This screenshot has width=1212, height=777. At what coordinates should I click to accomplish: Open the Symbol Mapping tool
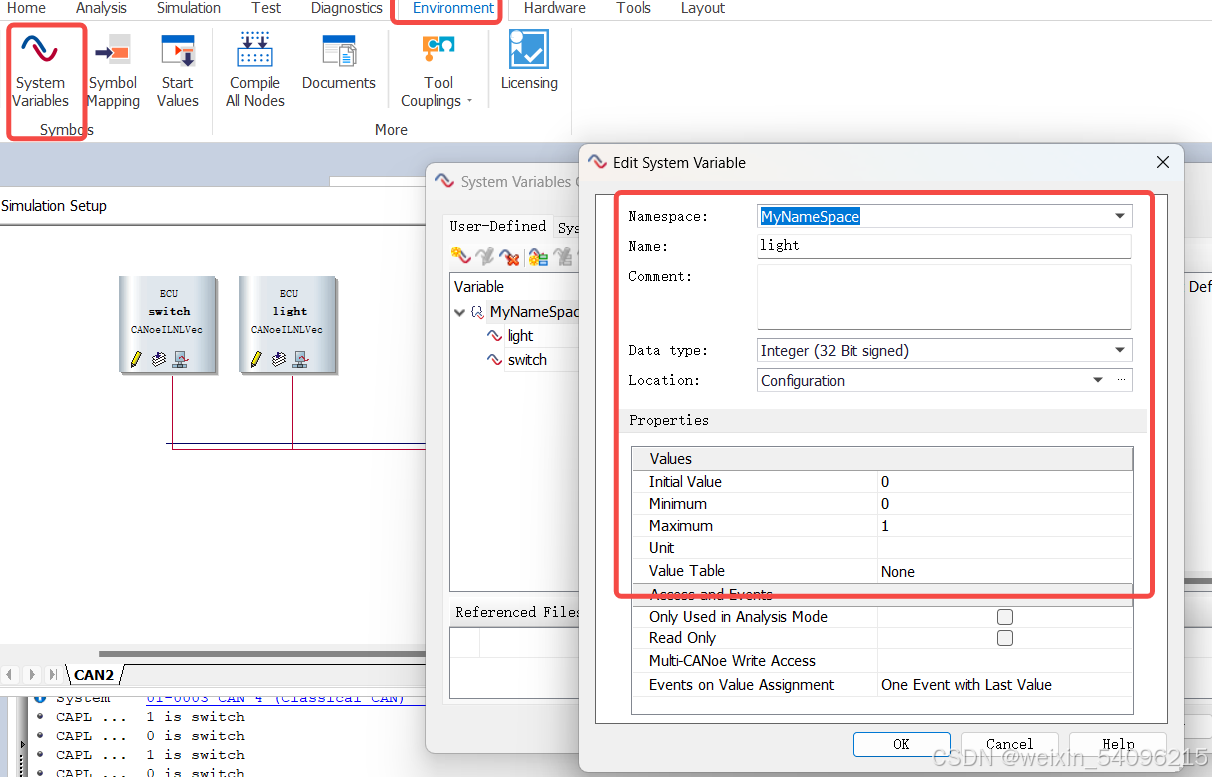[113, 70]
